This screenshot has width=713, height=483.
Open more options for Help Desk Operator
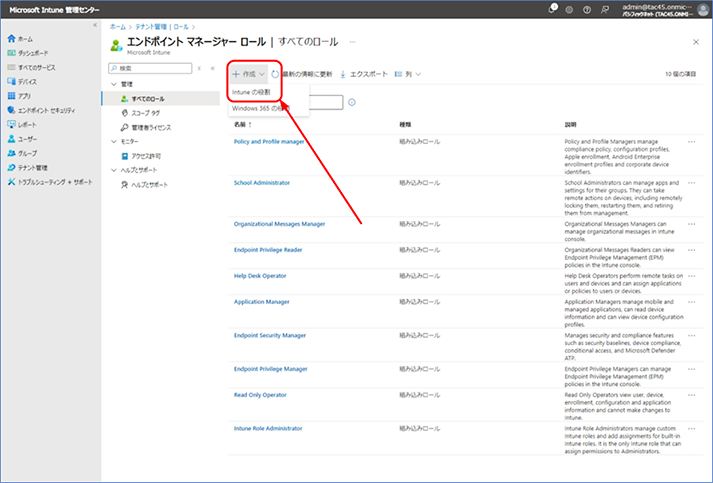(x=691, y=276)
